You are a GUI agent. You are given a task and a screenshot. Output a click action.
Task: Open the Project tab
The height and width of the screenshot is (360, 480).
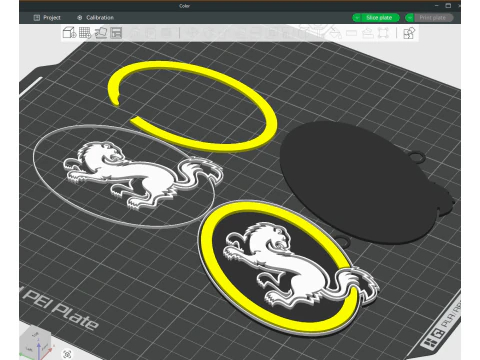tap(47, 18)
